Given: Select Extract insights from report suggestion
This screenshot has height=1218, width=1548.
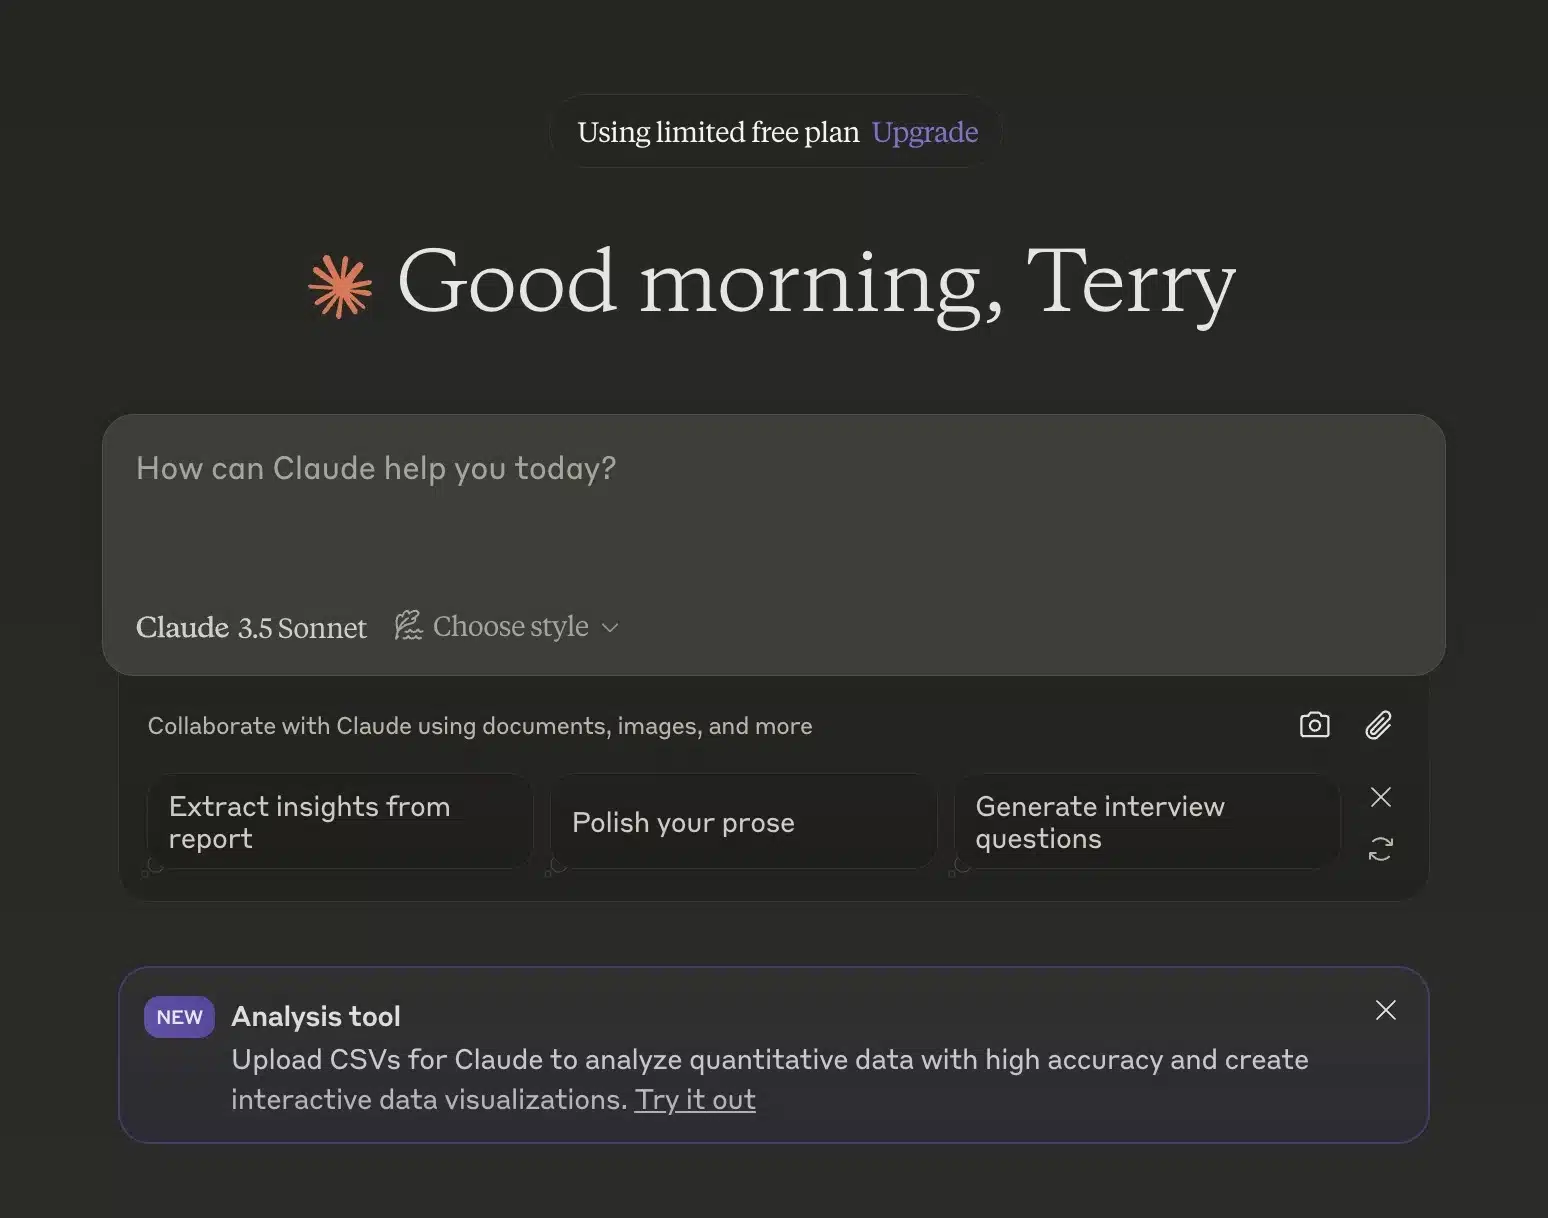Looking at the screenshot, I should [x=340, y=822].
